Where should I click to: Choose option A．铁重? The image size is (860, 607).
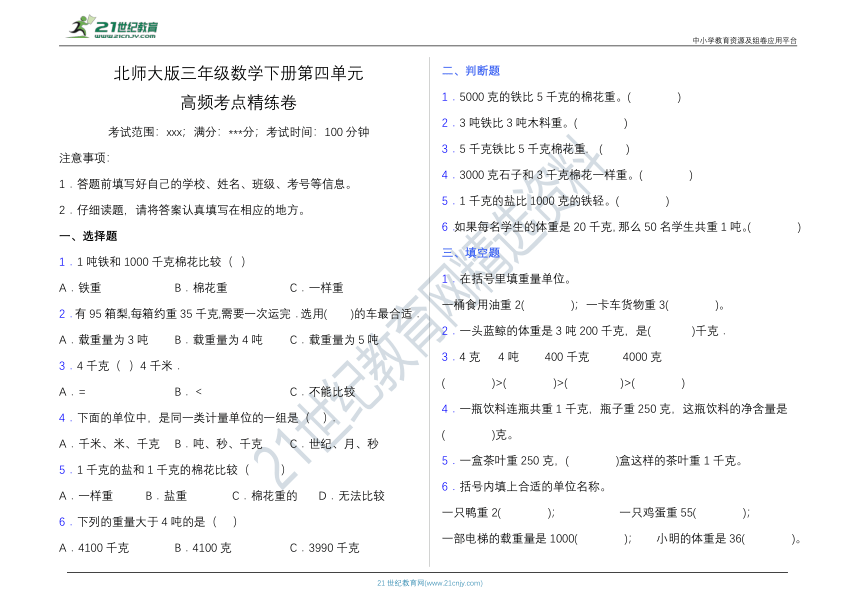[x=80, y=287]
